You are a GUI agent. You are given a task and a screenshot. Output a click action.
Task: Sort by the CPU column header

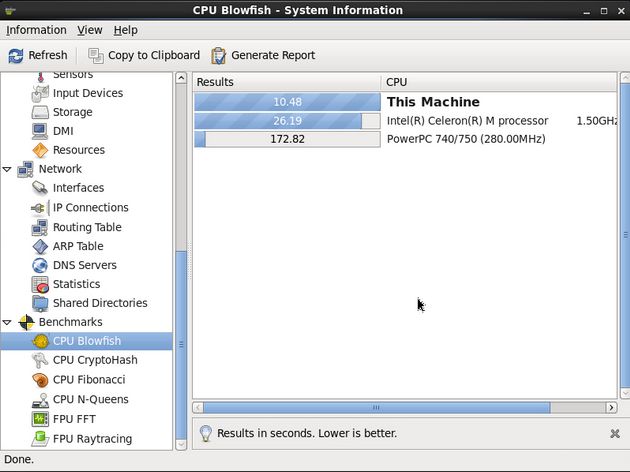pos(499,82)
